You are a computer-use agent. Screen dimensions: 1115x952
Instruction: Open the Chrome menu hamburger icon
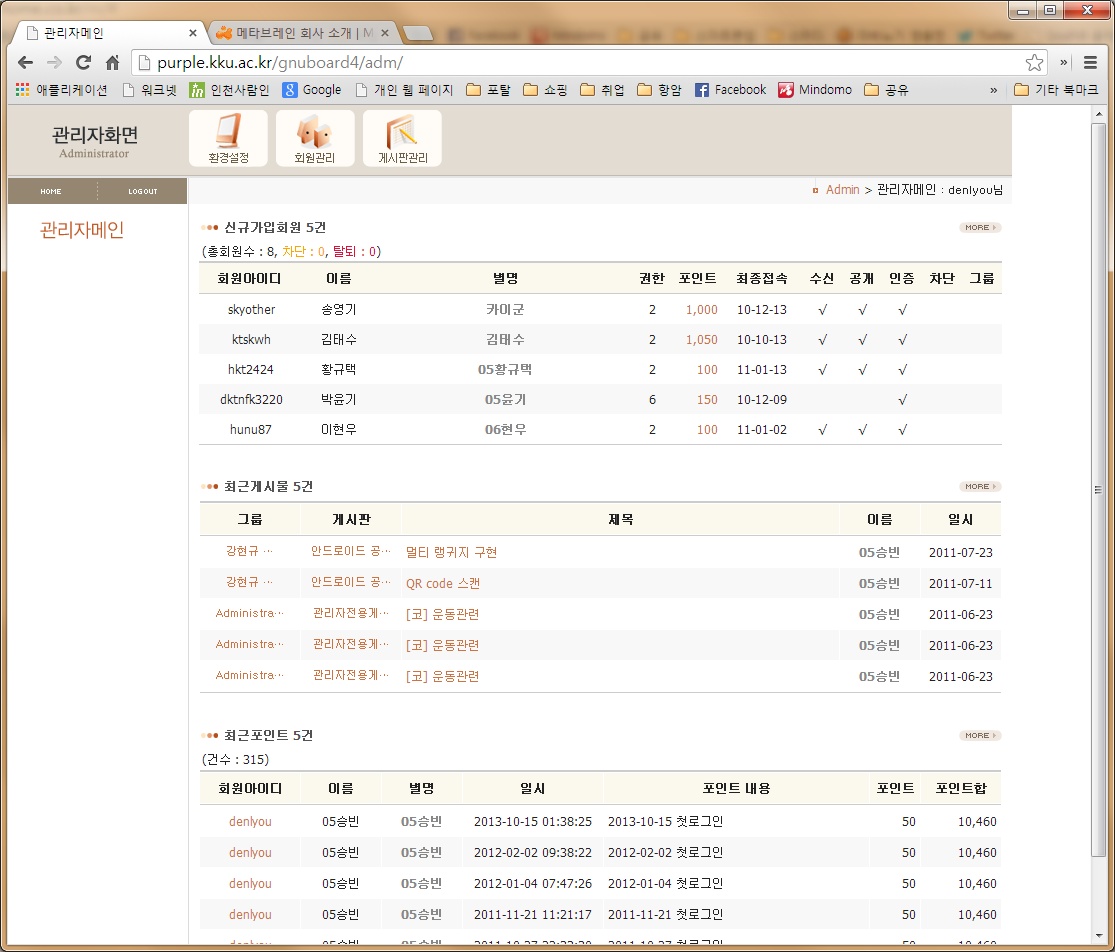(1091, 62)
